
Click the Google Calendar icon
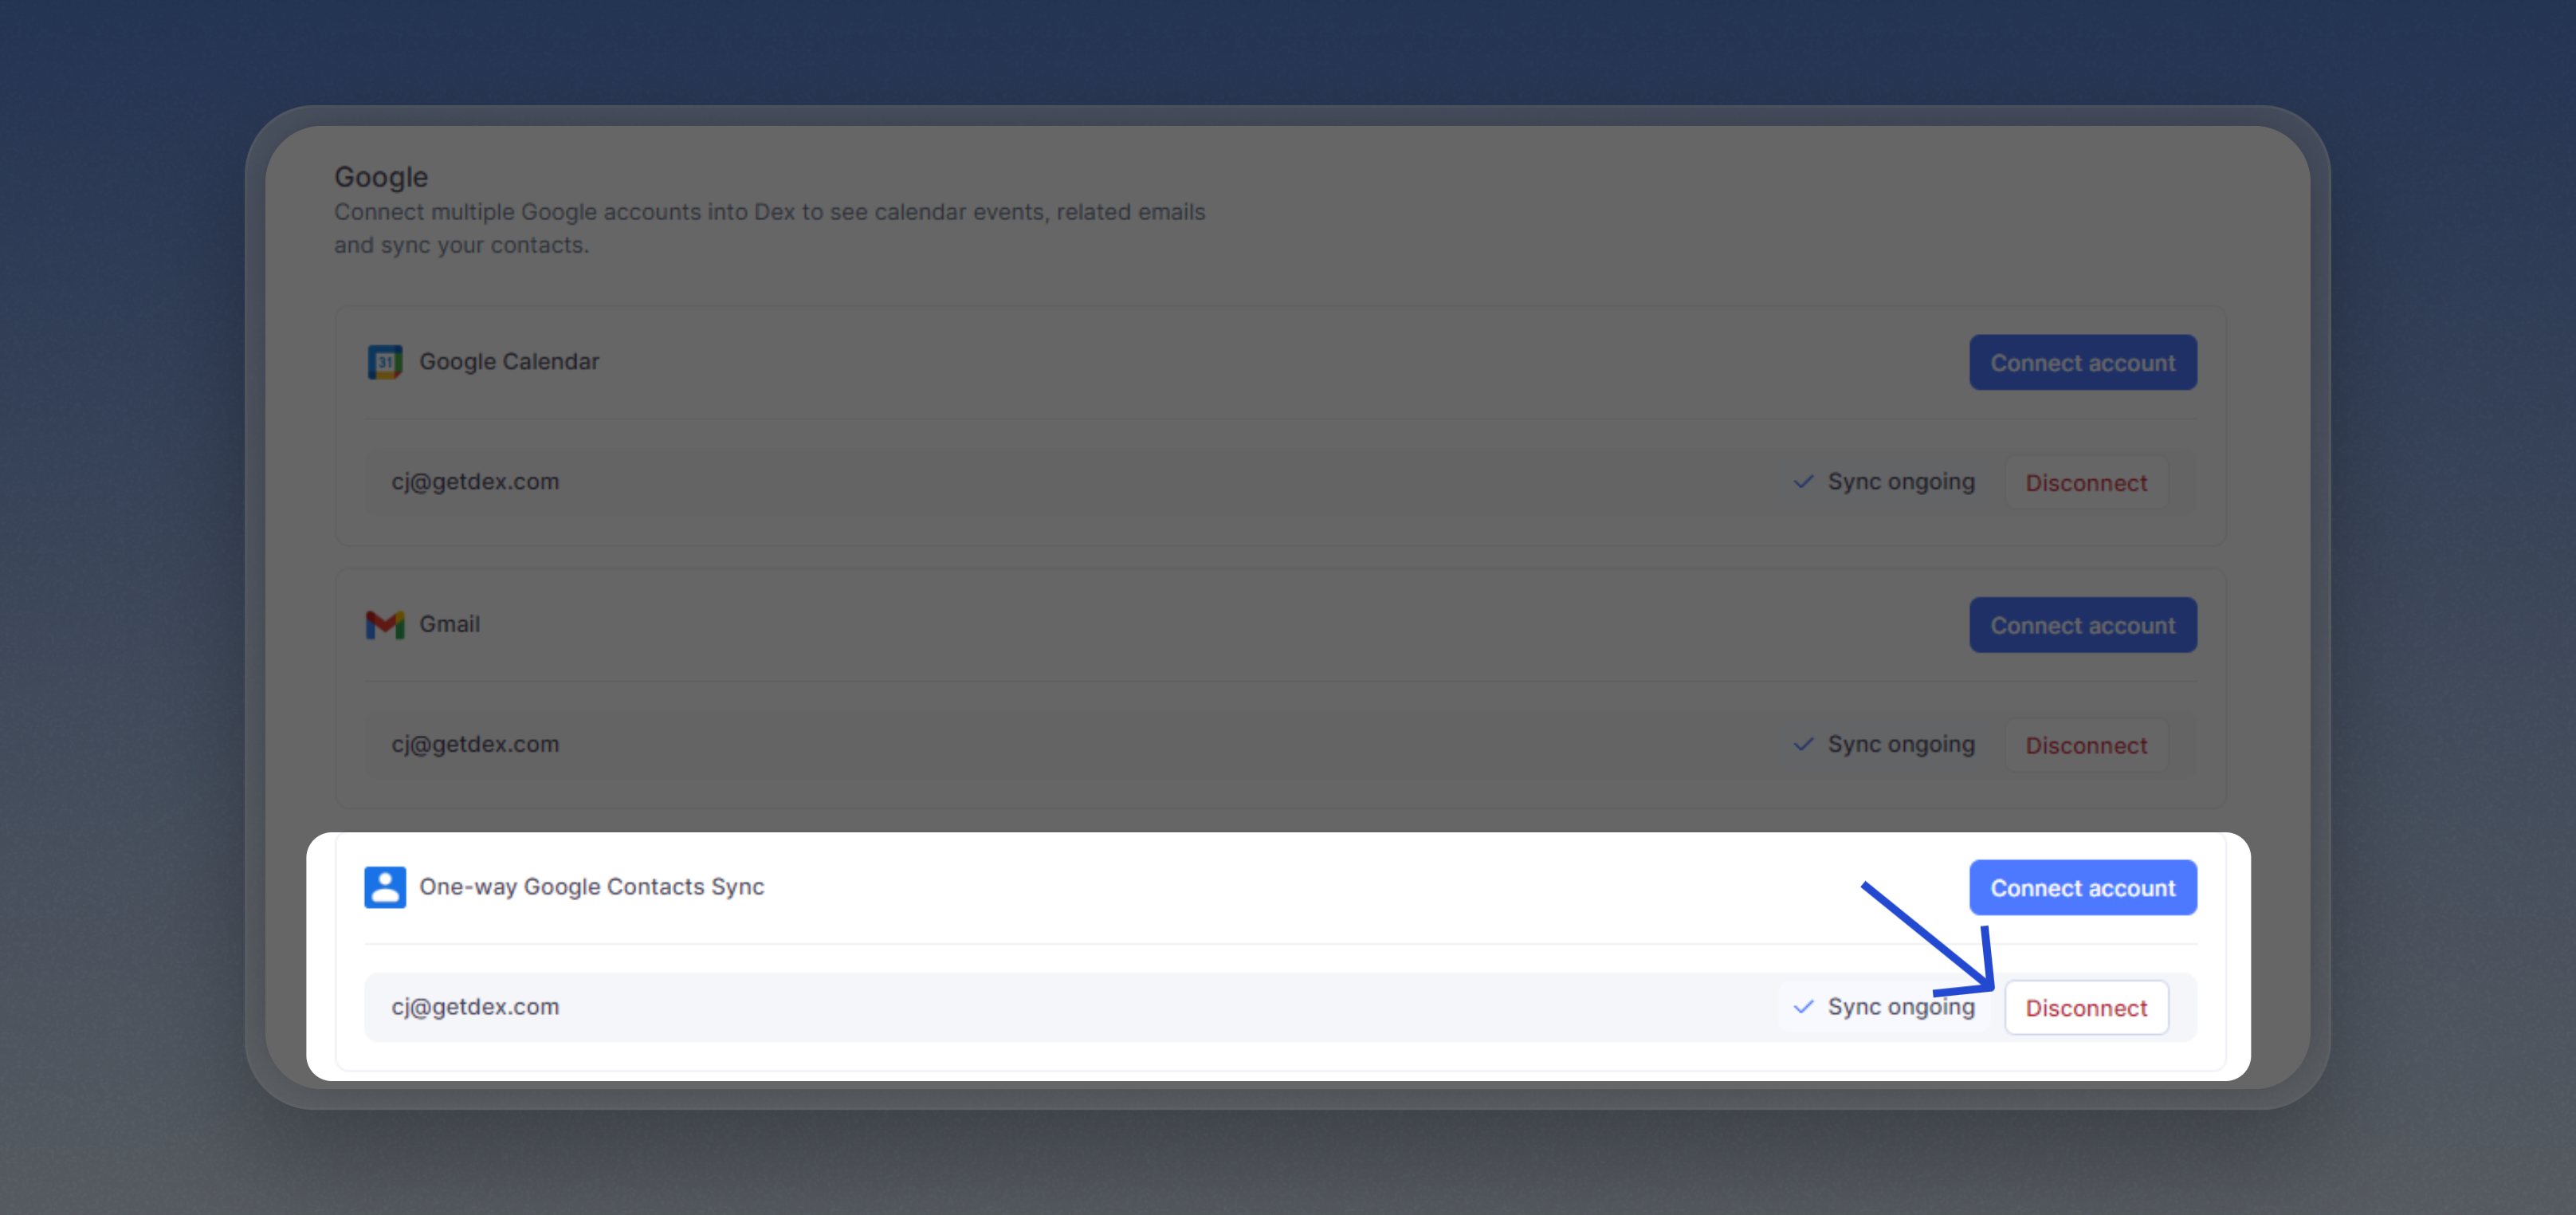click(385, 362)
